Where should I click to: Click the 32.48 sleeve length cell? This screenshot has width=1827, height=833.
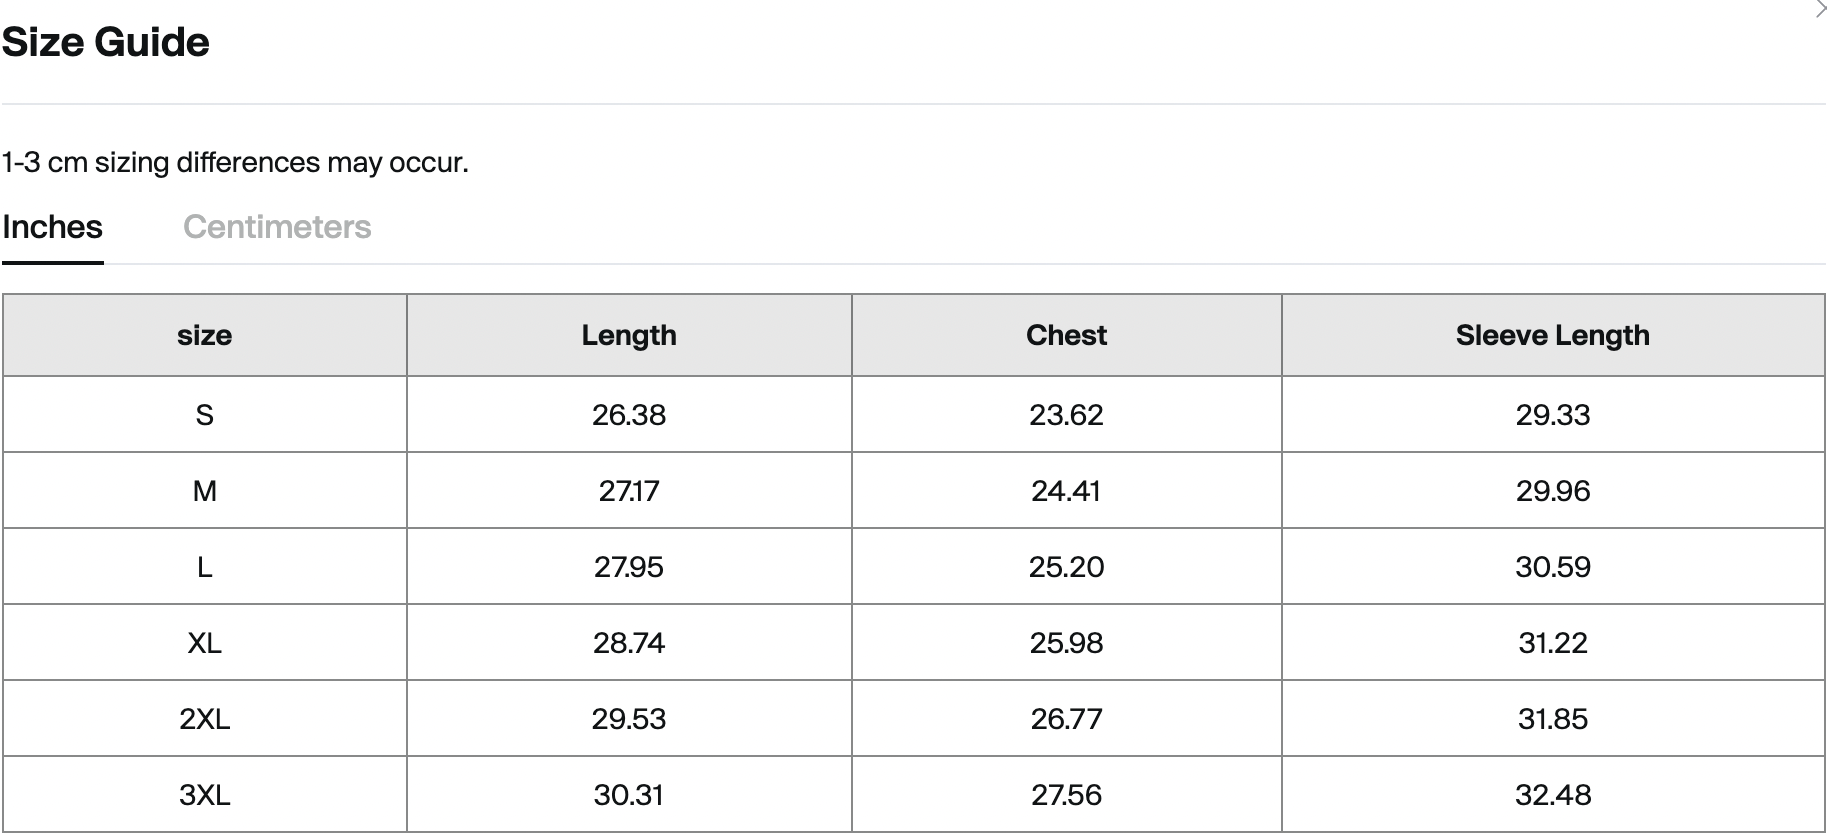coord(1552,795)
